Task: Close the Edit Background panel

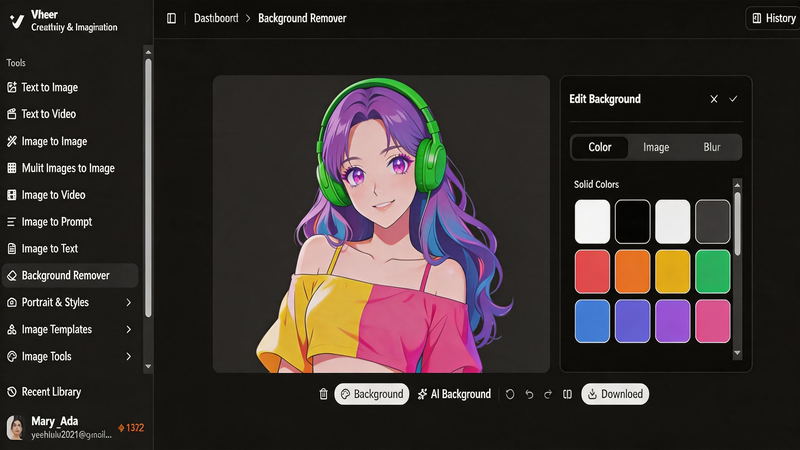Action: pyautogui.click(x=714, y=99)
